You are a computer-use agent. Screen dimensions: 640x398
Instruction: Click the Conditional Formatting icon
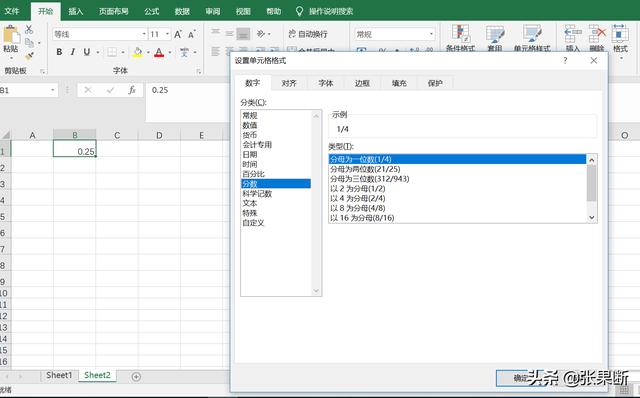tap(460, 38)
